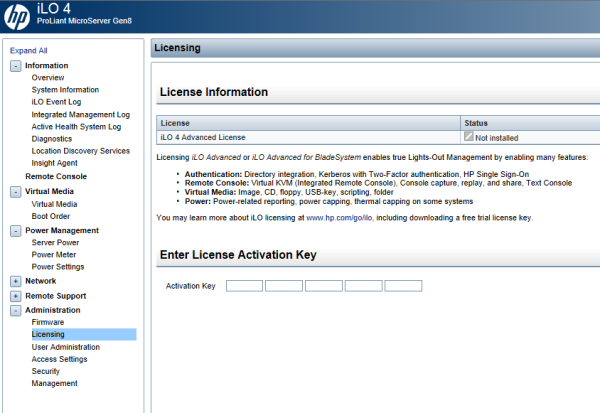The height and width of the screenshot is (413, 600).
Task: Collapse the Information tree section
Action: tap(15, 66)
